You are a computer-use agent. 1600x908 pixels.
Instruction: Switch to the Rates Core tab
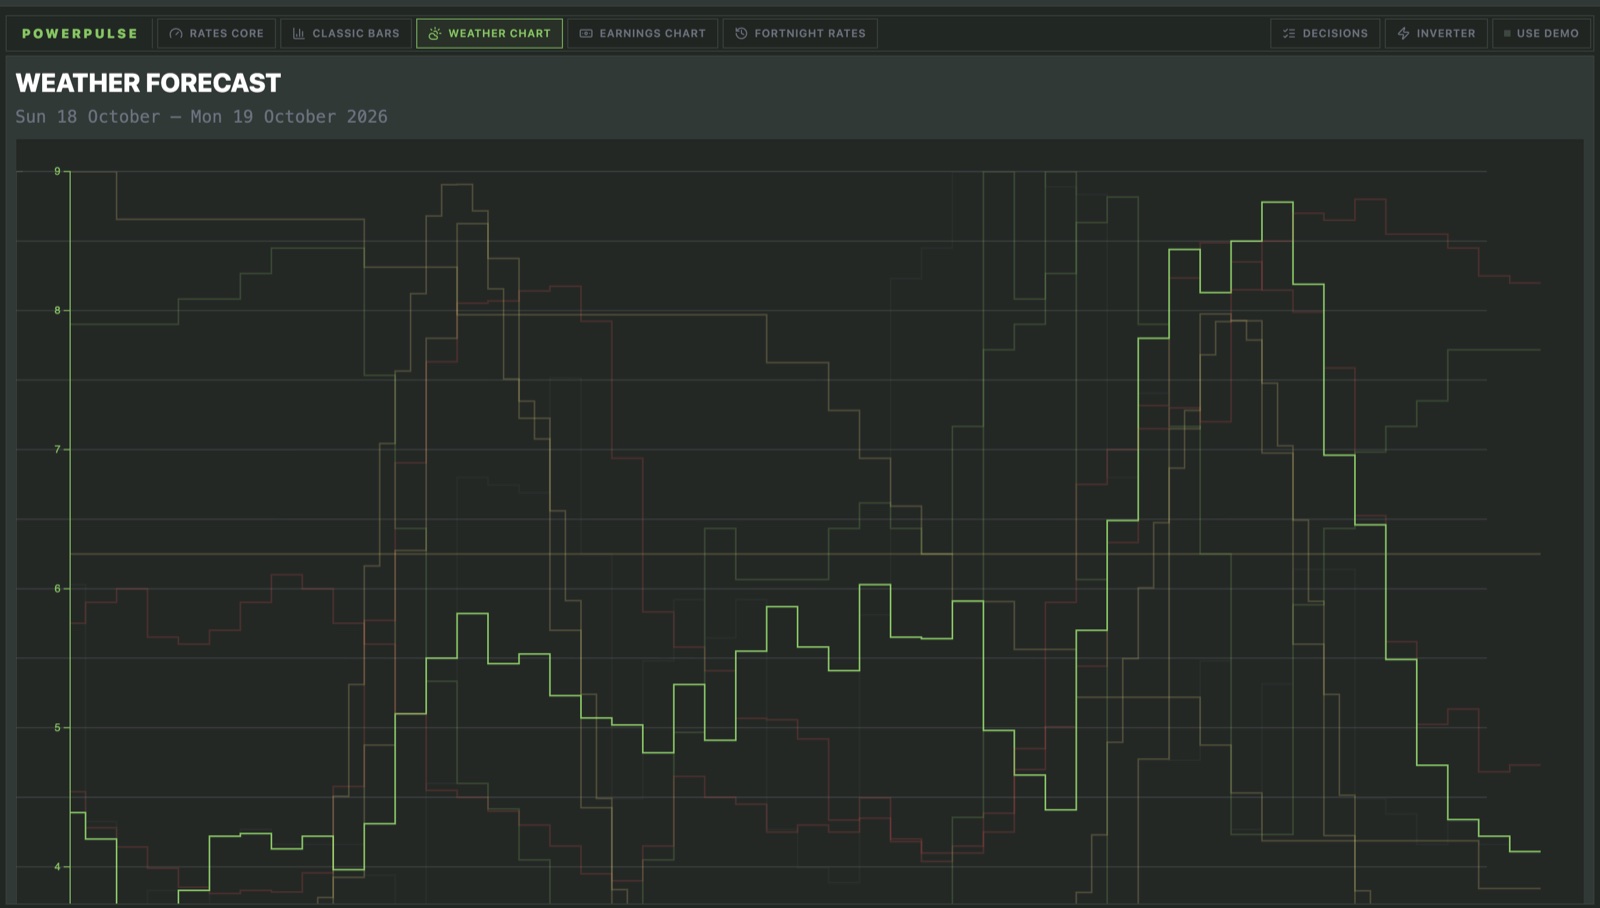tap(217, 33)
